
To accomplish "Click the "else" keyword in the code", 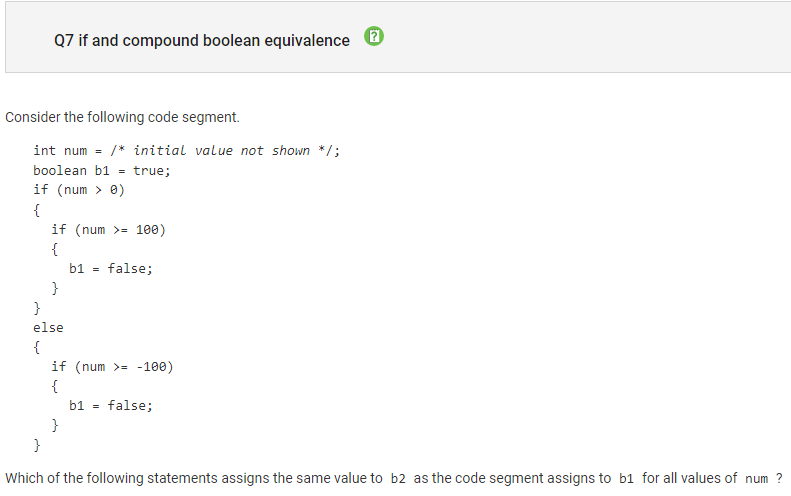I will point(48,327).
